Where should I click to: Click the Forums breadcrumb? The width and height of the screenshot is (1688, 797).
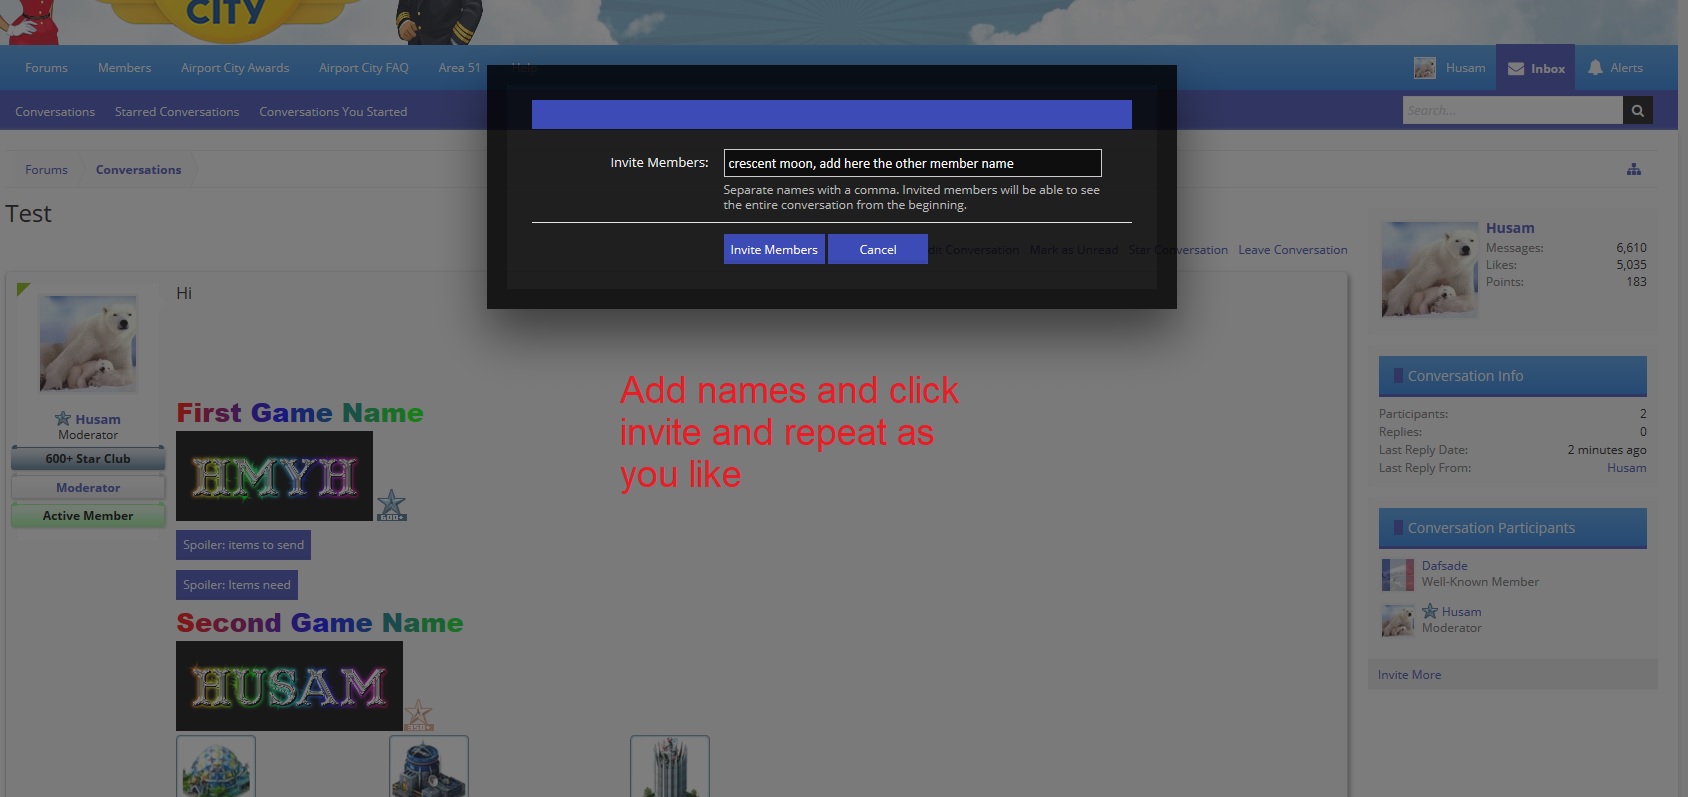(x=47, y=170)
